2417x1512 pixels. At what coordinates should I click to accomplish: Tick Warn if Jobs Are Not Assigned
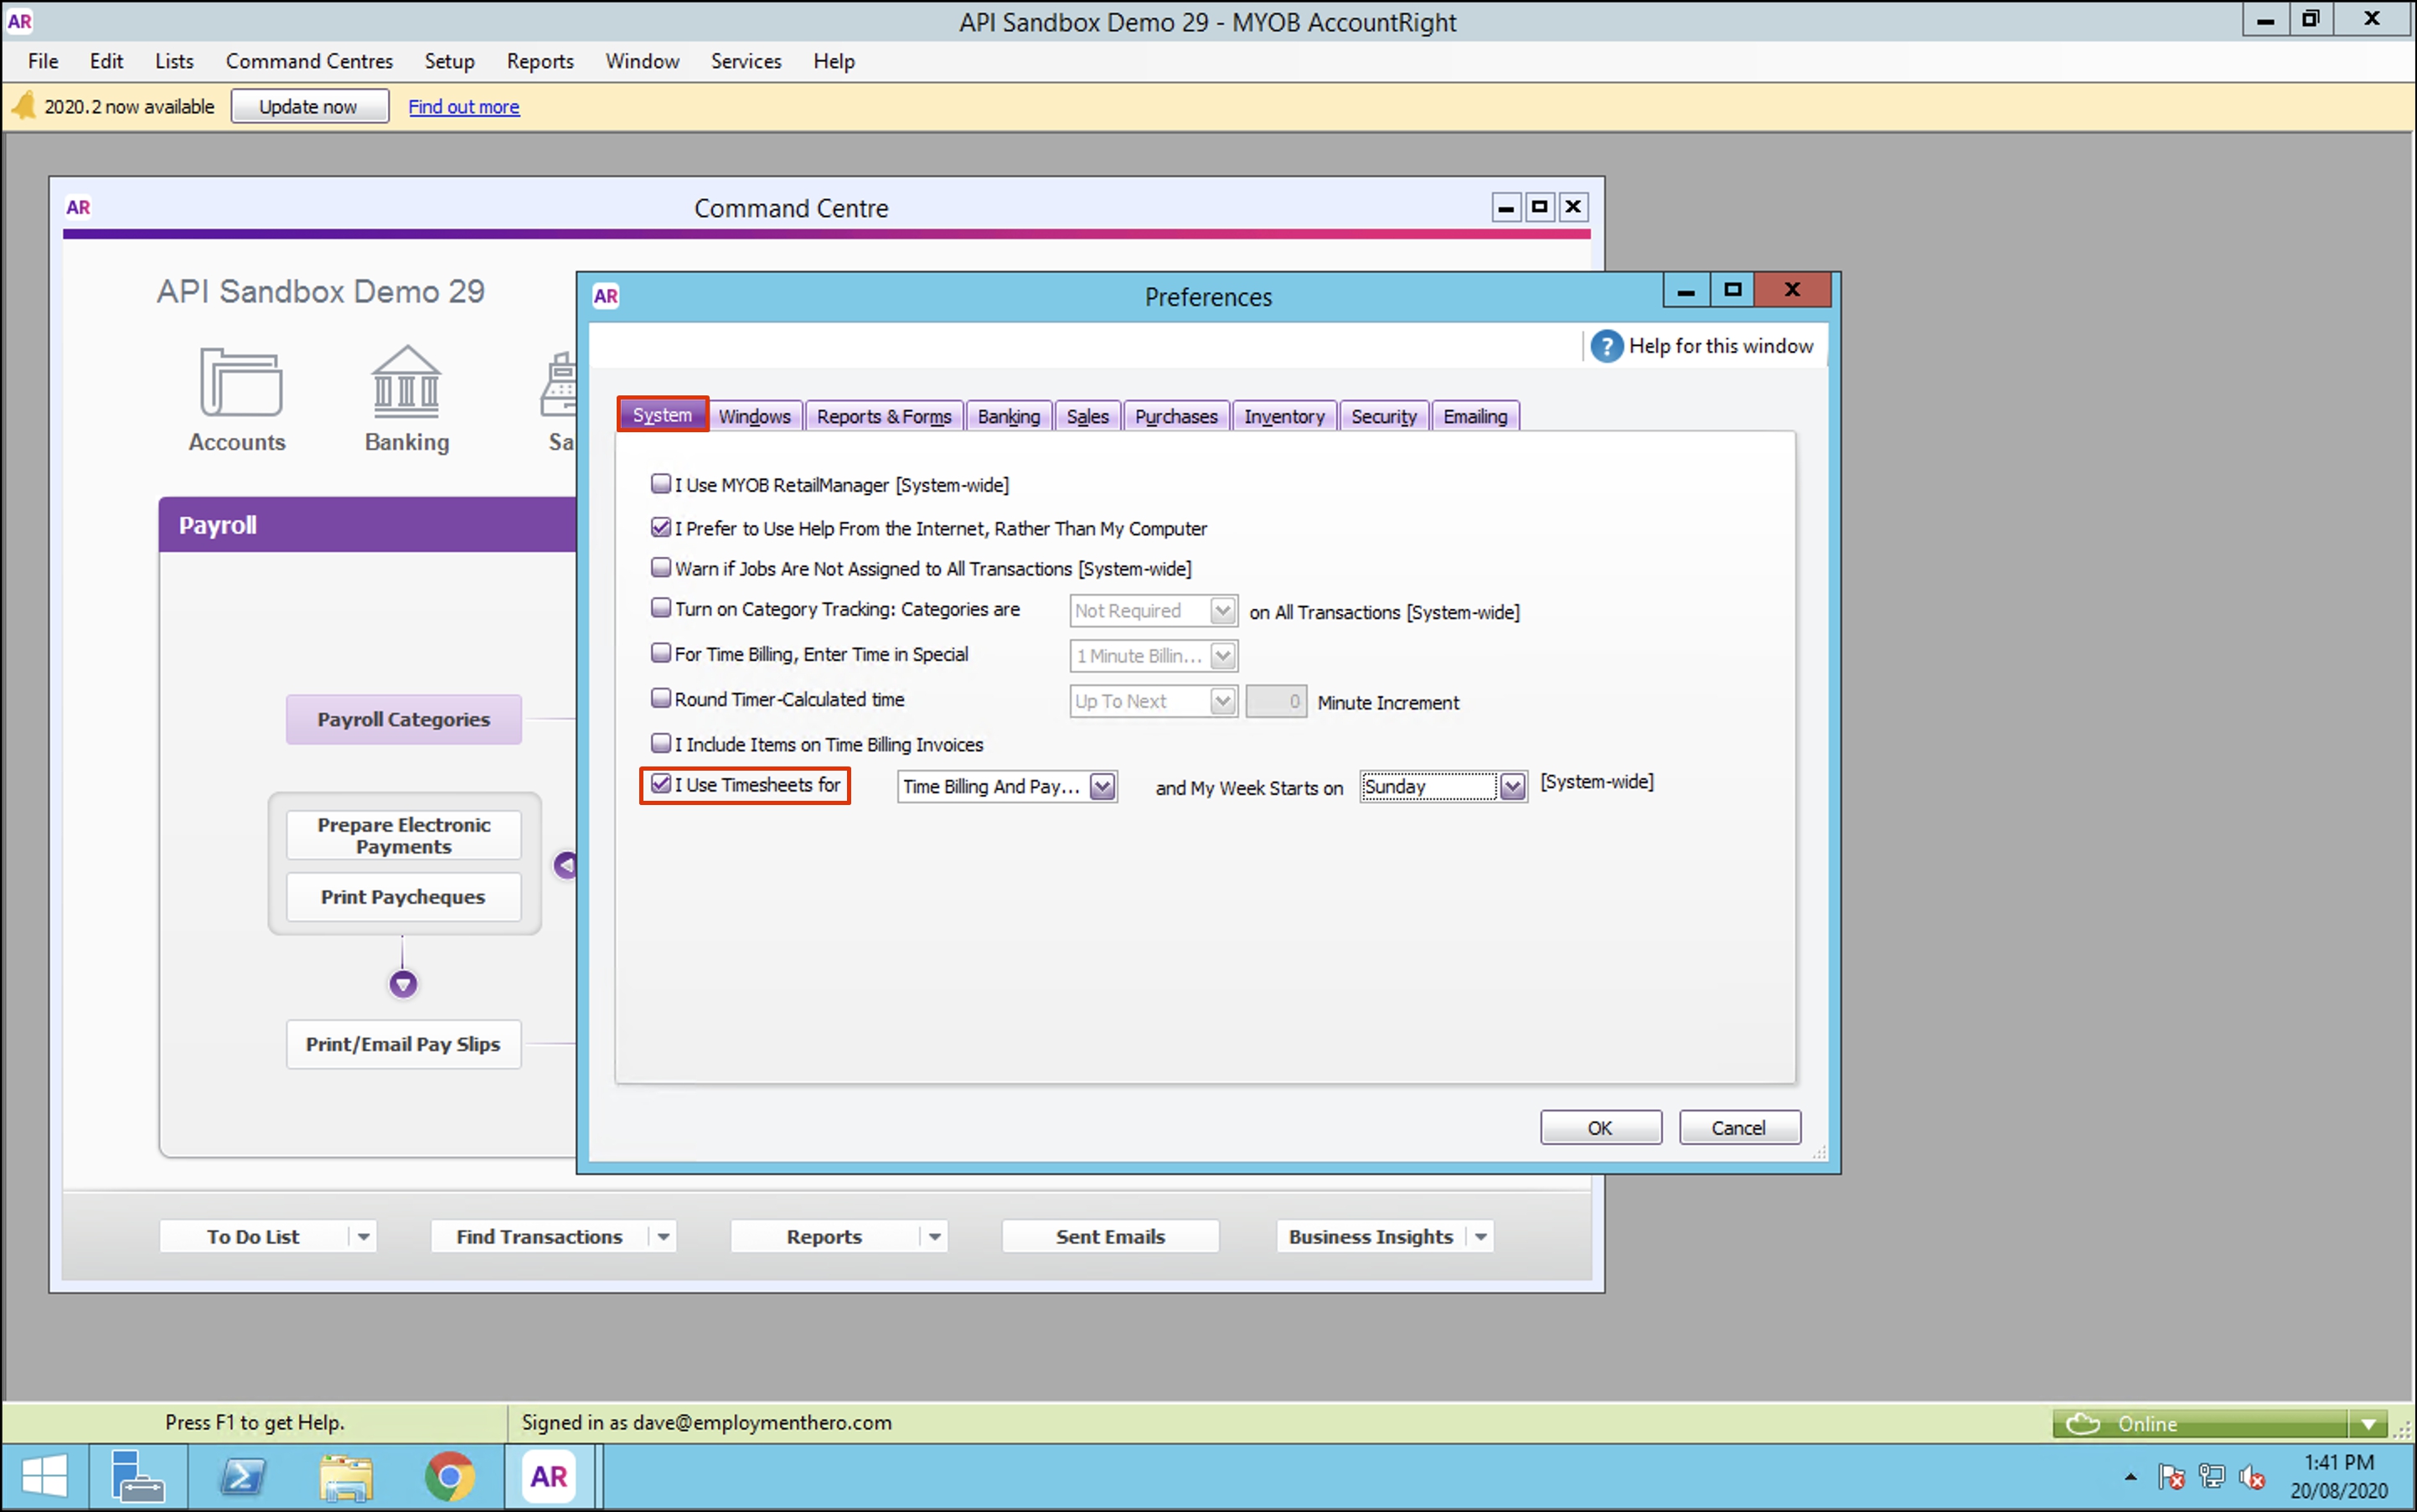click(661, 568)
